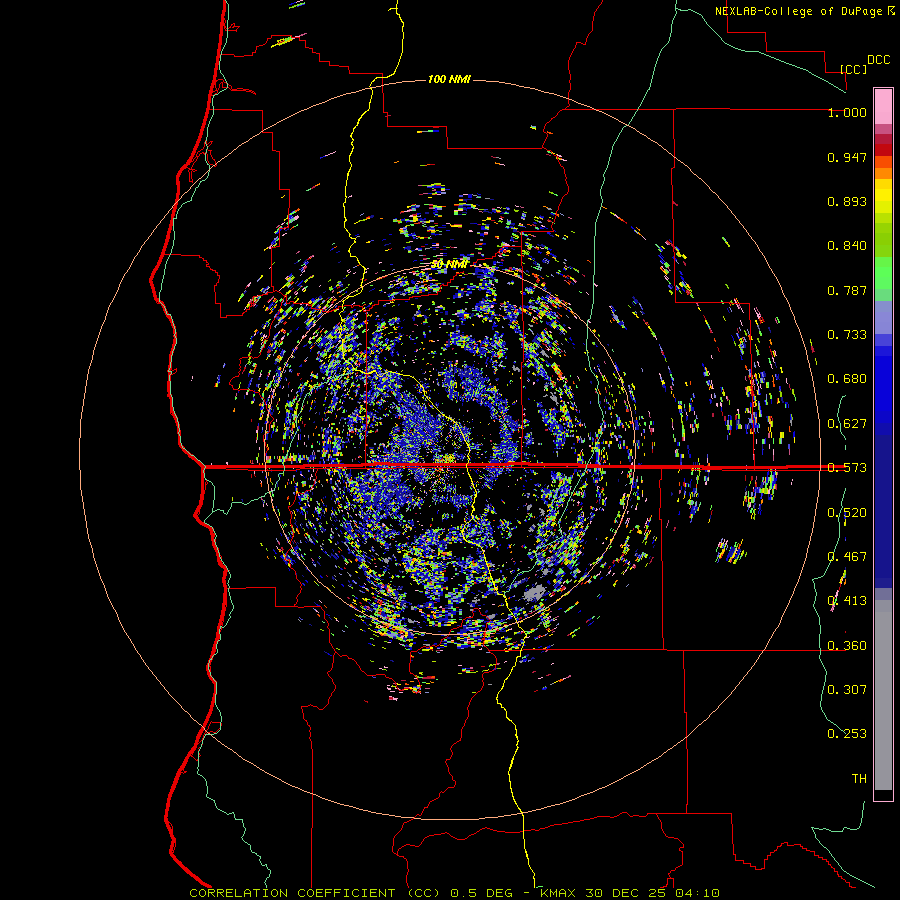900x900 pixels.
Task: Select the 0.253 scale value
Action: [847, 734]
